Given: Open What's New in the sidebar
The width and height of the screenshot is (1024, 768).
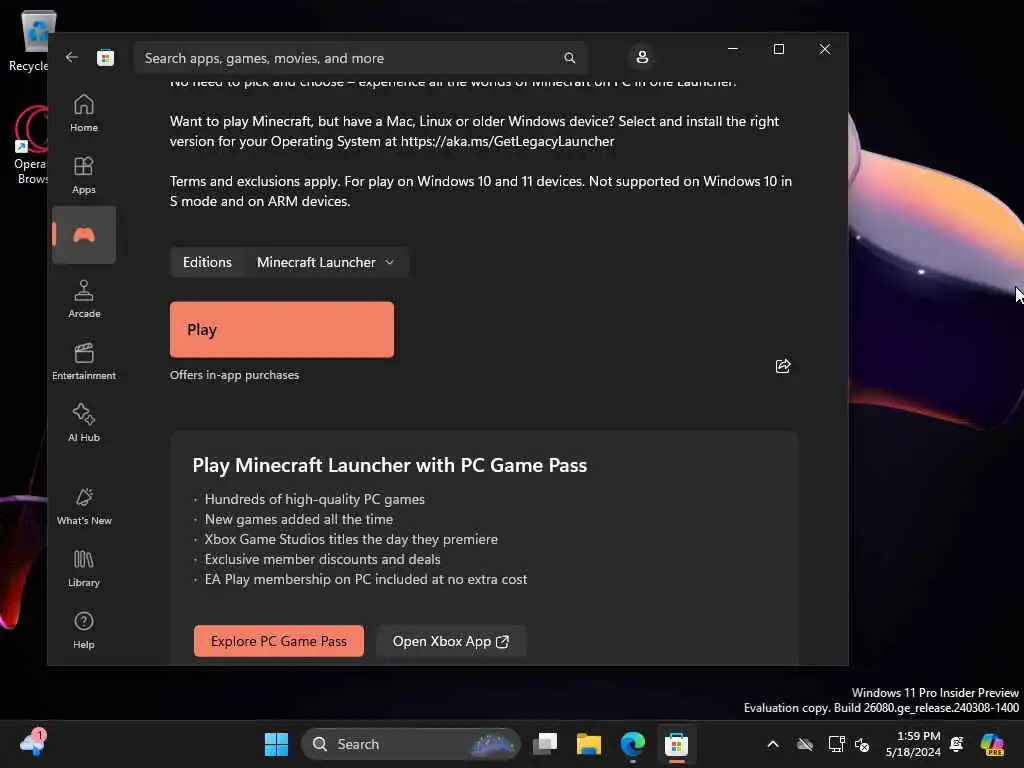Looking at the screenshot, I should pyautogui.click(x=84, y=506).
